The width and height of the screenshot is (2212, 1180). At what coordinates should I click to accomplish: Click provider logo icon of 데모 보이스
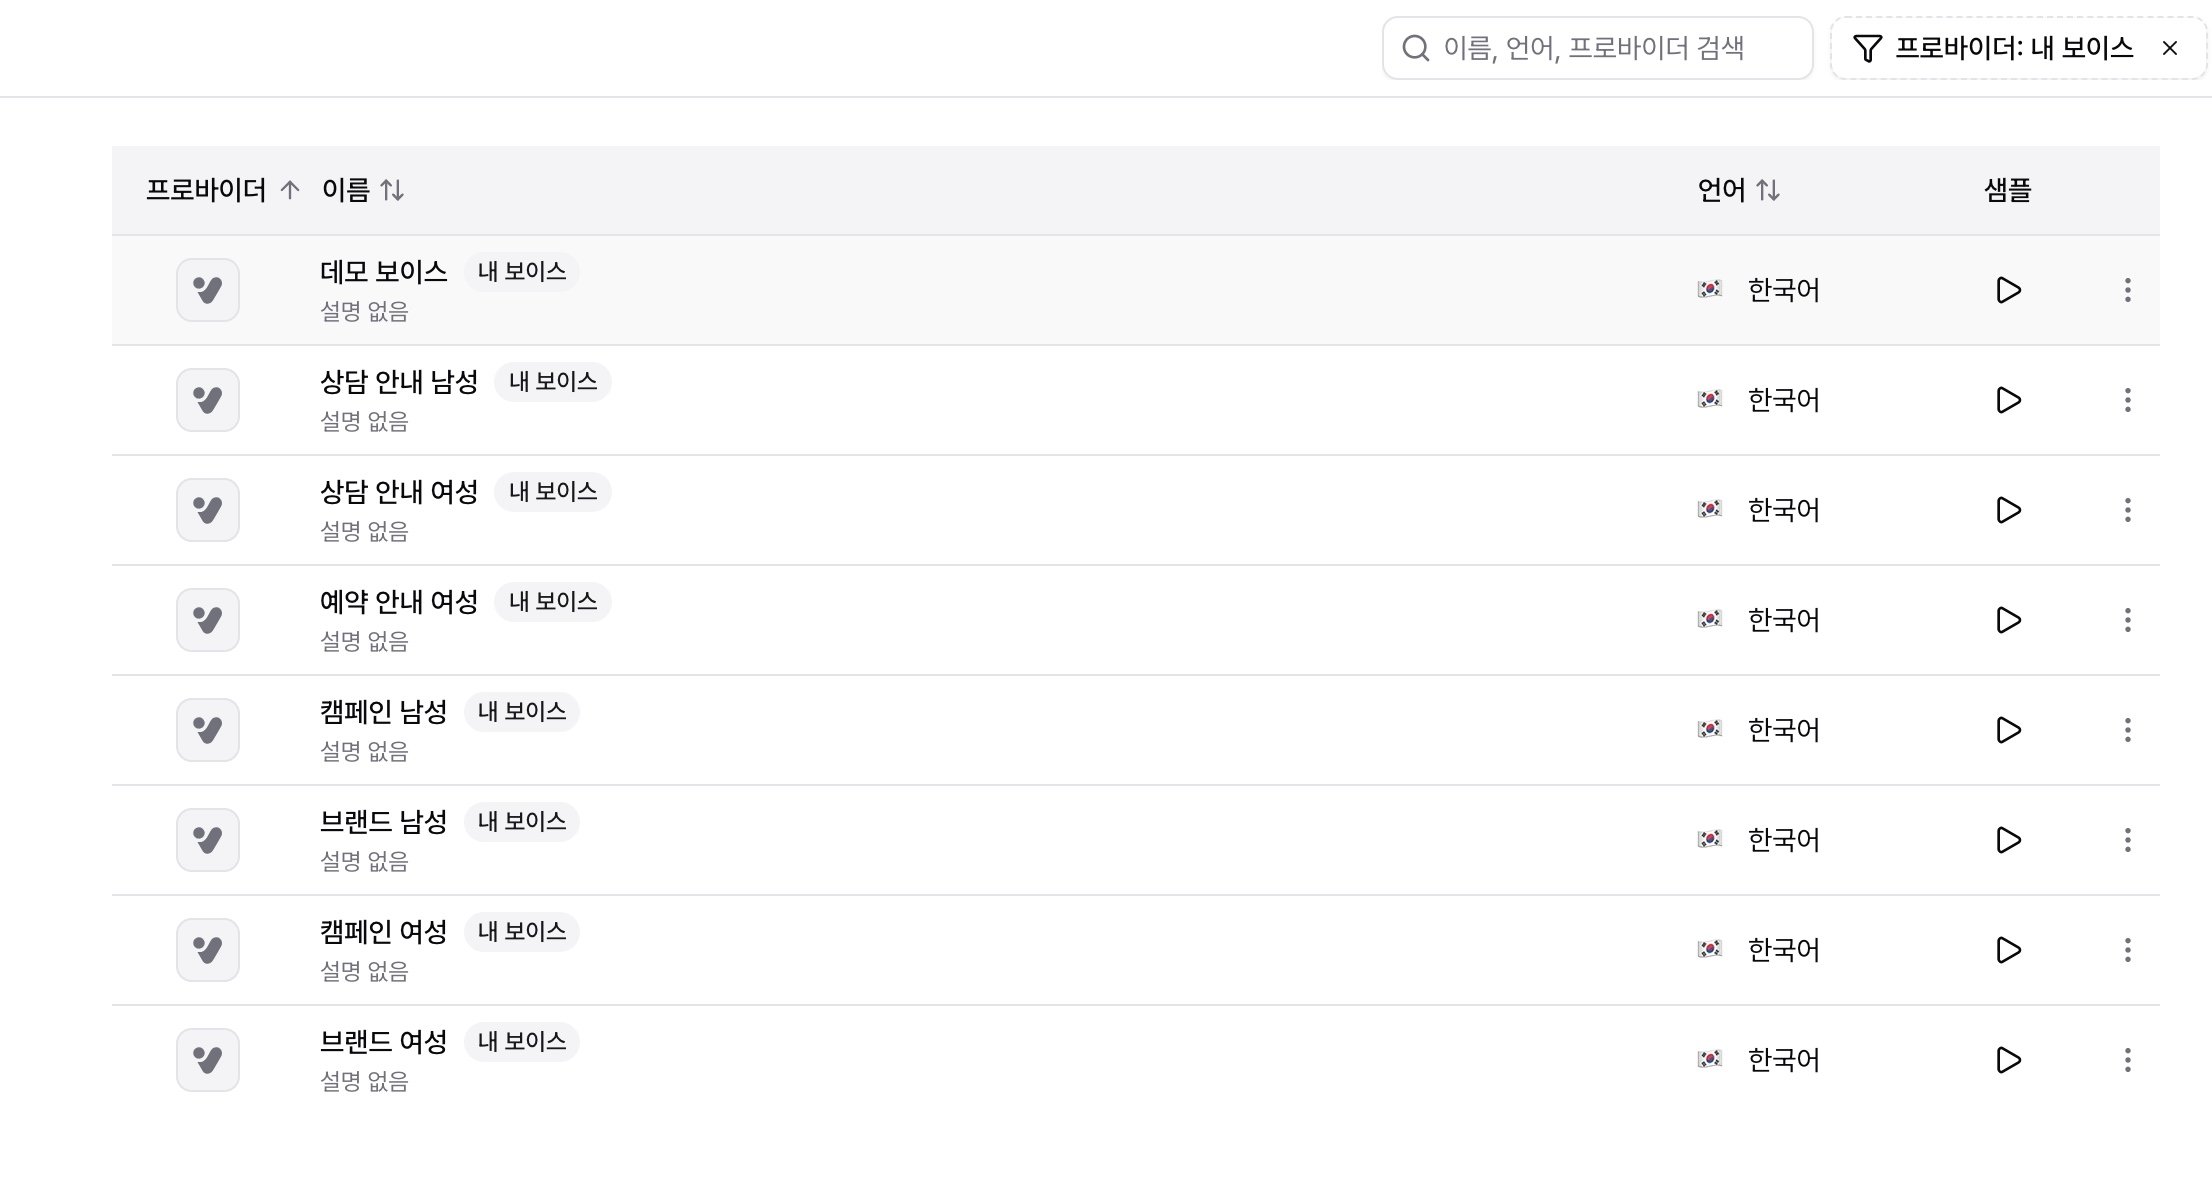(x=208, y=290)
